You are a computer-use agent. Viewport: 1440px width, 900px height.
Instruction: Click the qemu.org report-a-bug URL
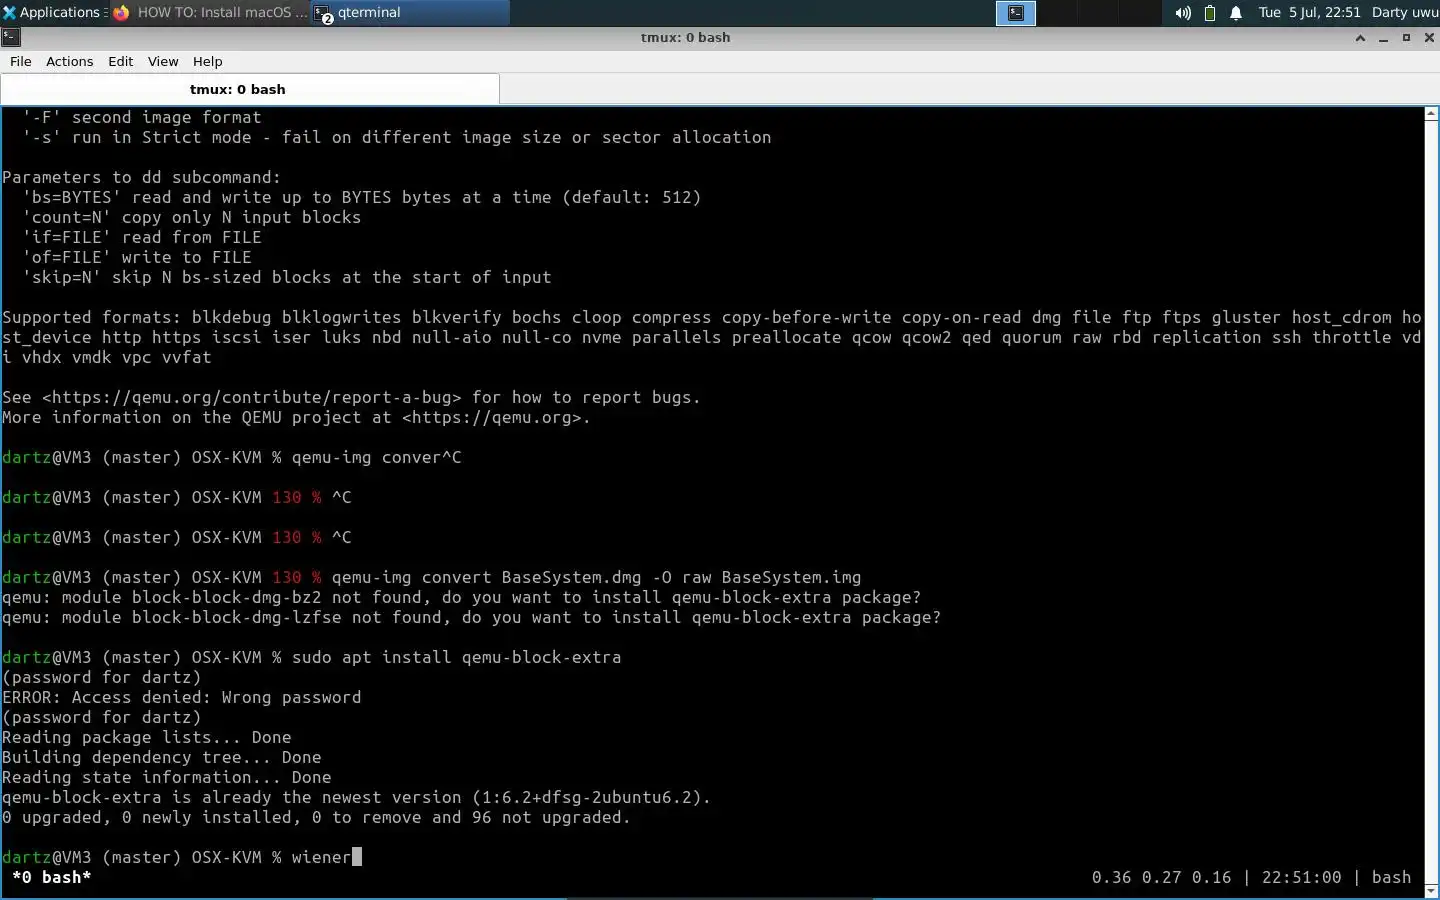click(252, 397)
